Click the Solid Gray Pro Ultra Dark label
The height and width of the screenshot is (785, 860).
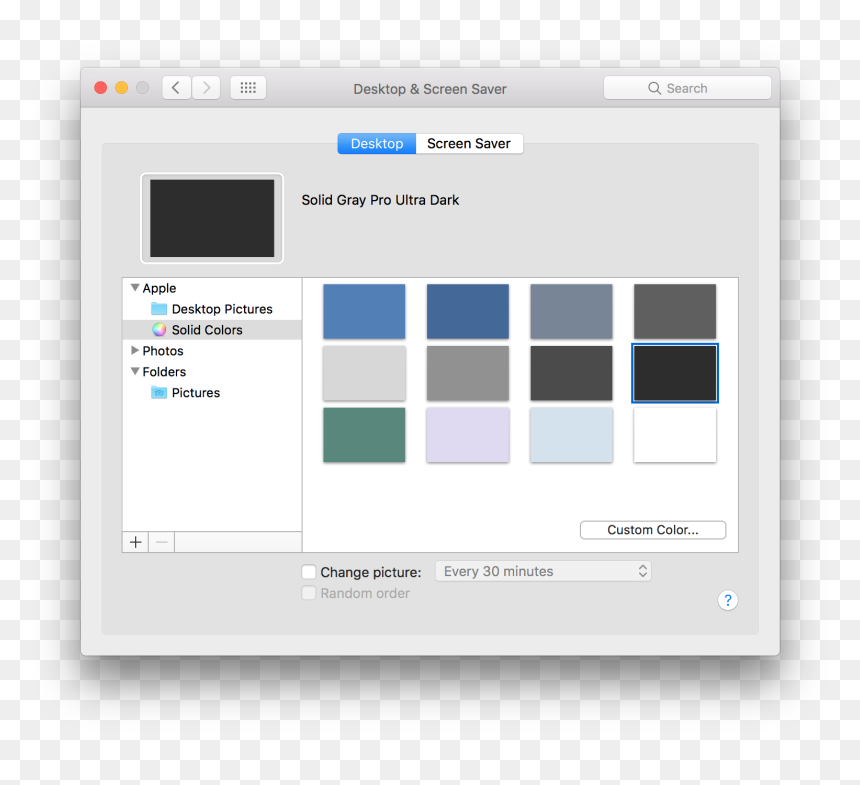pos(380,200)
